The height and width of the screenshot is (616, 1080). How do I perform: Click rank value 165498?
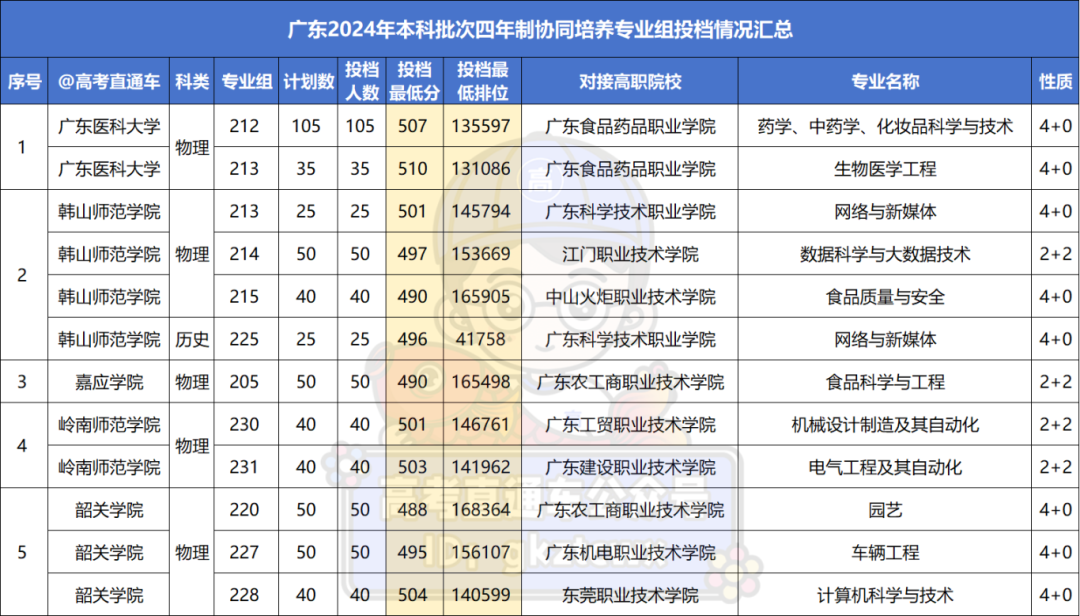coord(481,382)
